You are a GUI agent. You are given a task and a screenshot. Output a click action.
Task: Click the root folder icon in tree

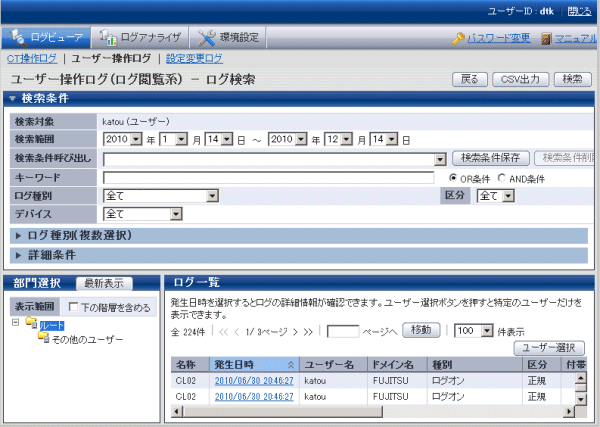32,325
